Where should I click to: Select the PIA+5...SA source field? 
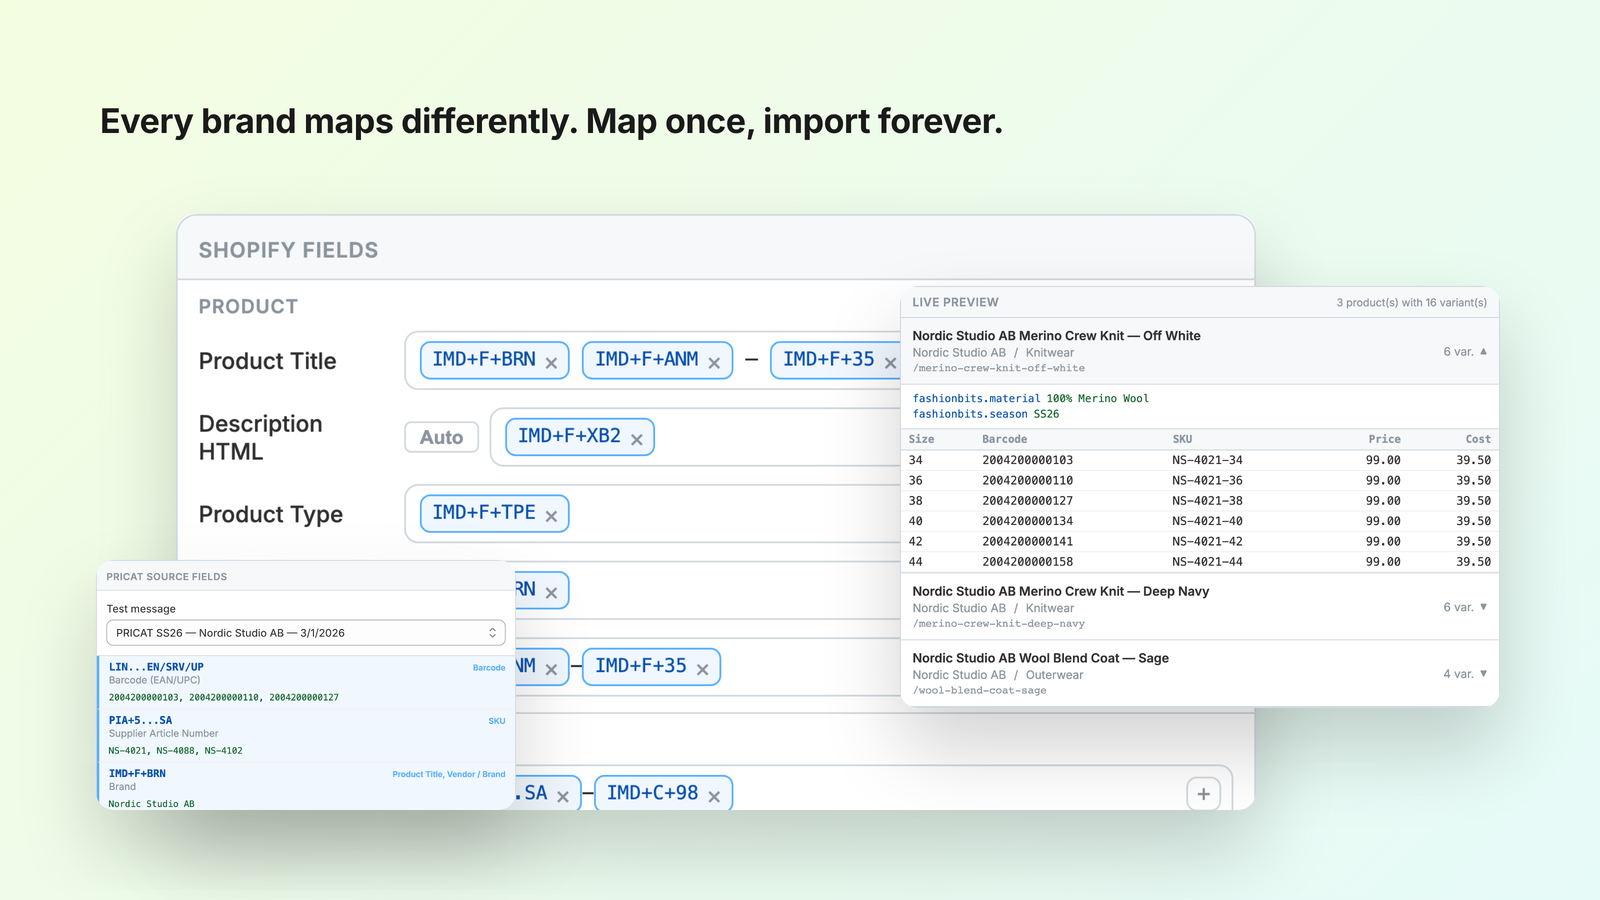pyautogui.click(x=307, y=736)
